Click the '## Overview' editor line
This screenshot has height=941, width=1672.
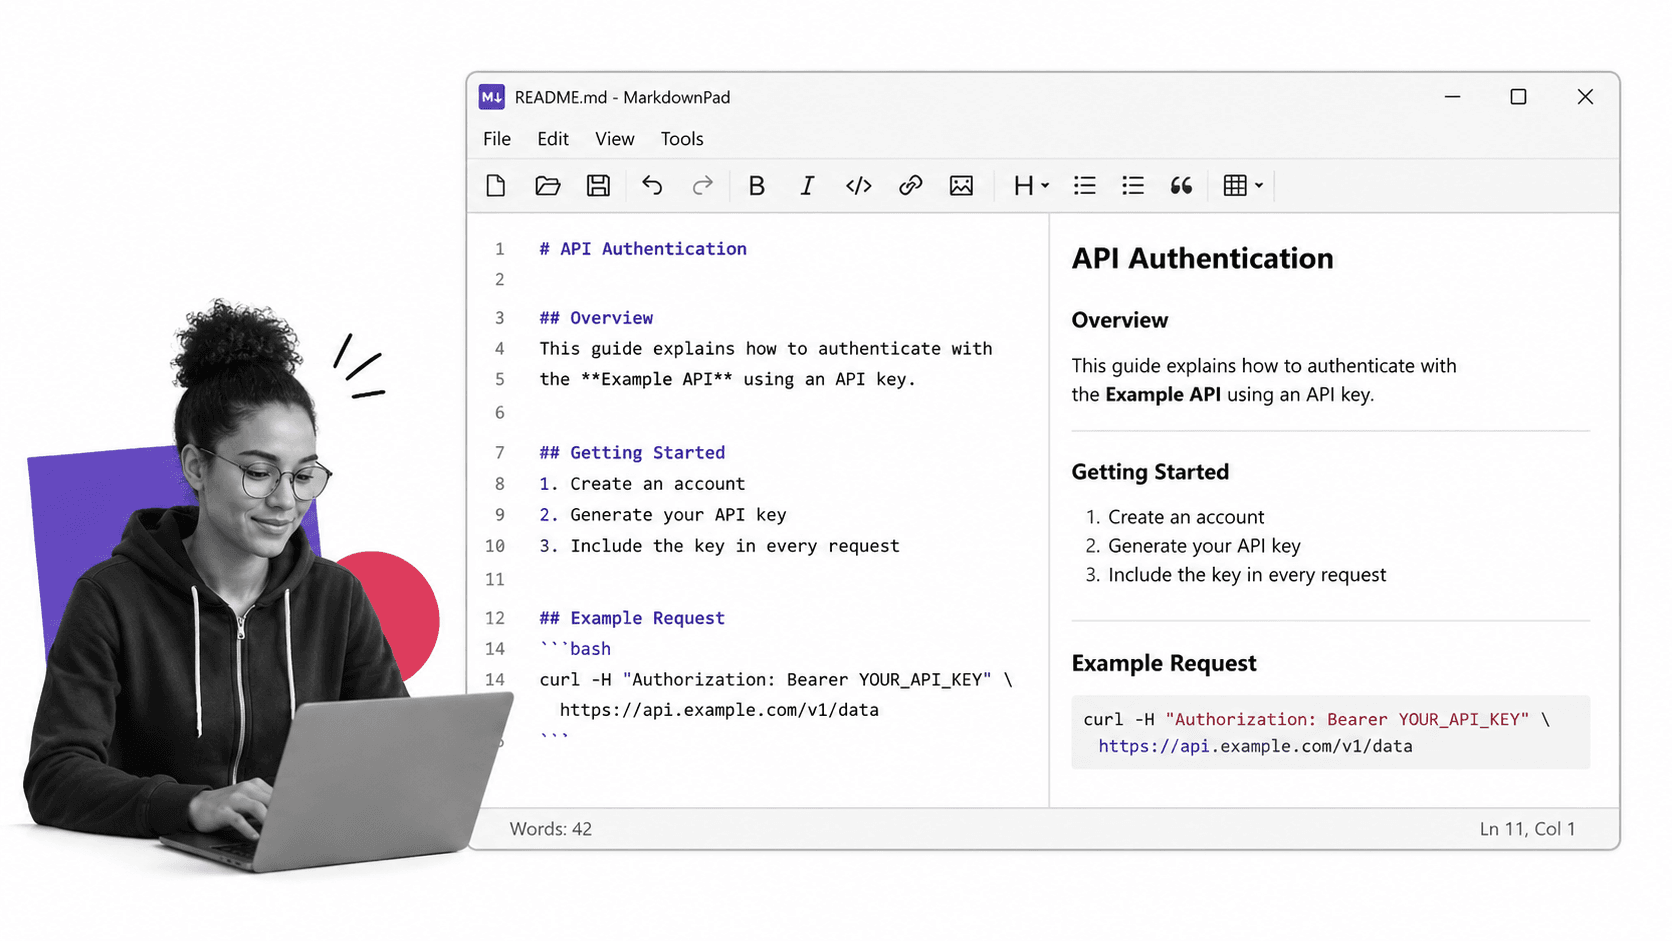596,318
